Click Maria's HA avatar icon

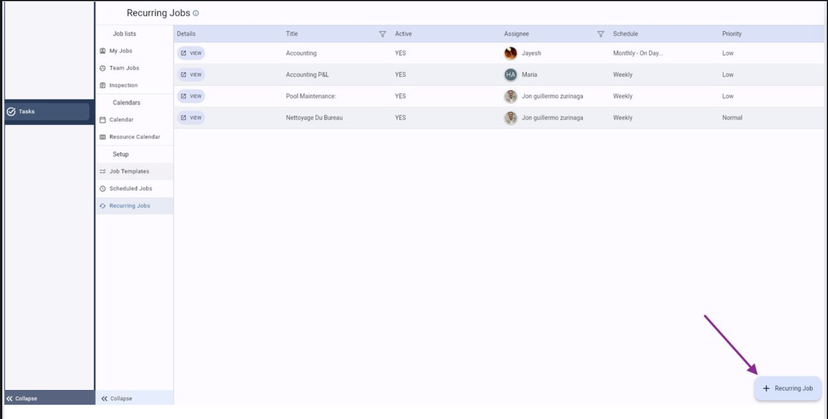511,75
